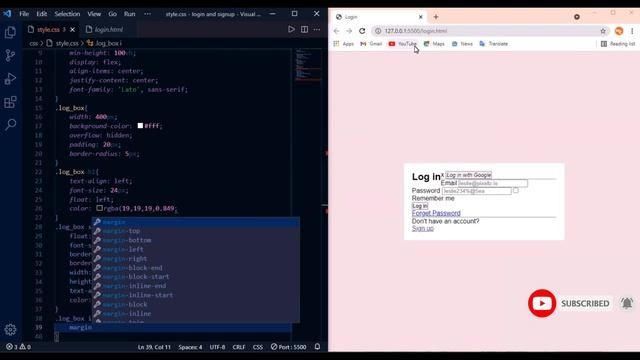Open editor More Actions ellipsis
The width and height of the screenshot is (640, 360).
pos(317,29)
